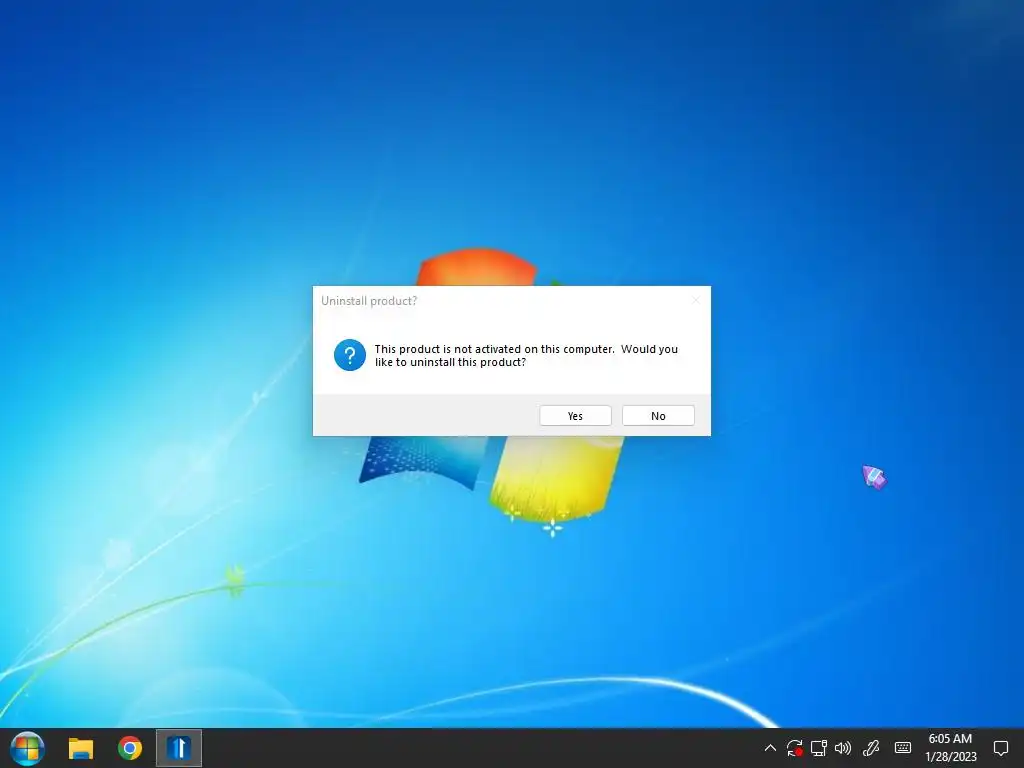Open the Windows Start menu

tap(27, 748)
